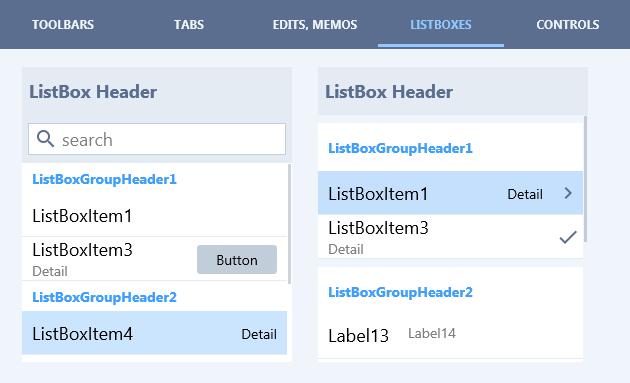
Task: Click the magnifier icon in search box
Action: pos(45,139)
